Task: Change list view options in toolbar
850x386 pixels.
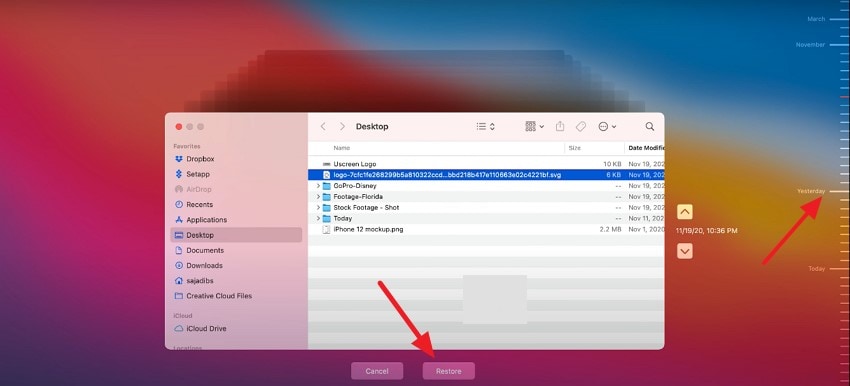Action: click(485, 126)
